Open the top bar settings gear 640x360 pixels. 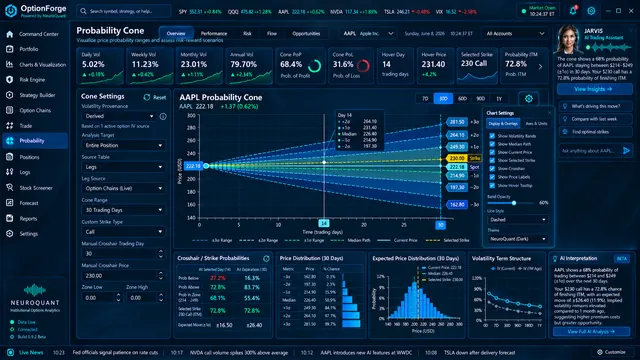pos(591,11)
